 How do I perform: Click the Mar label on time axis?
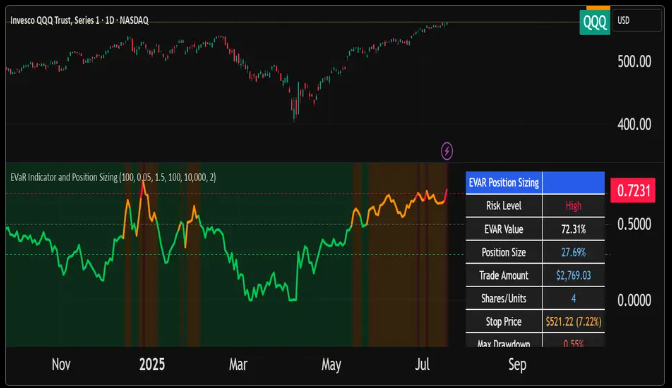coord(238,364)
